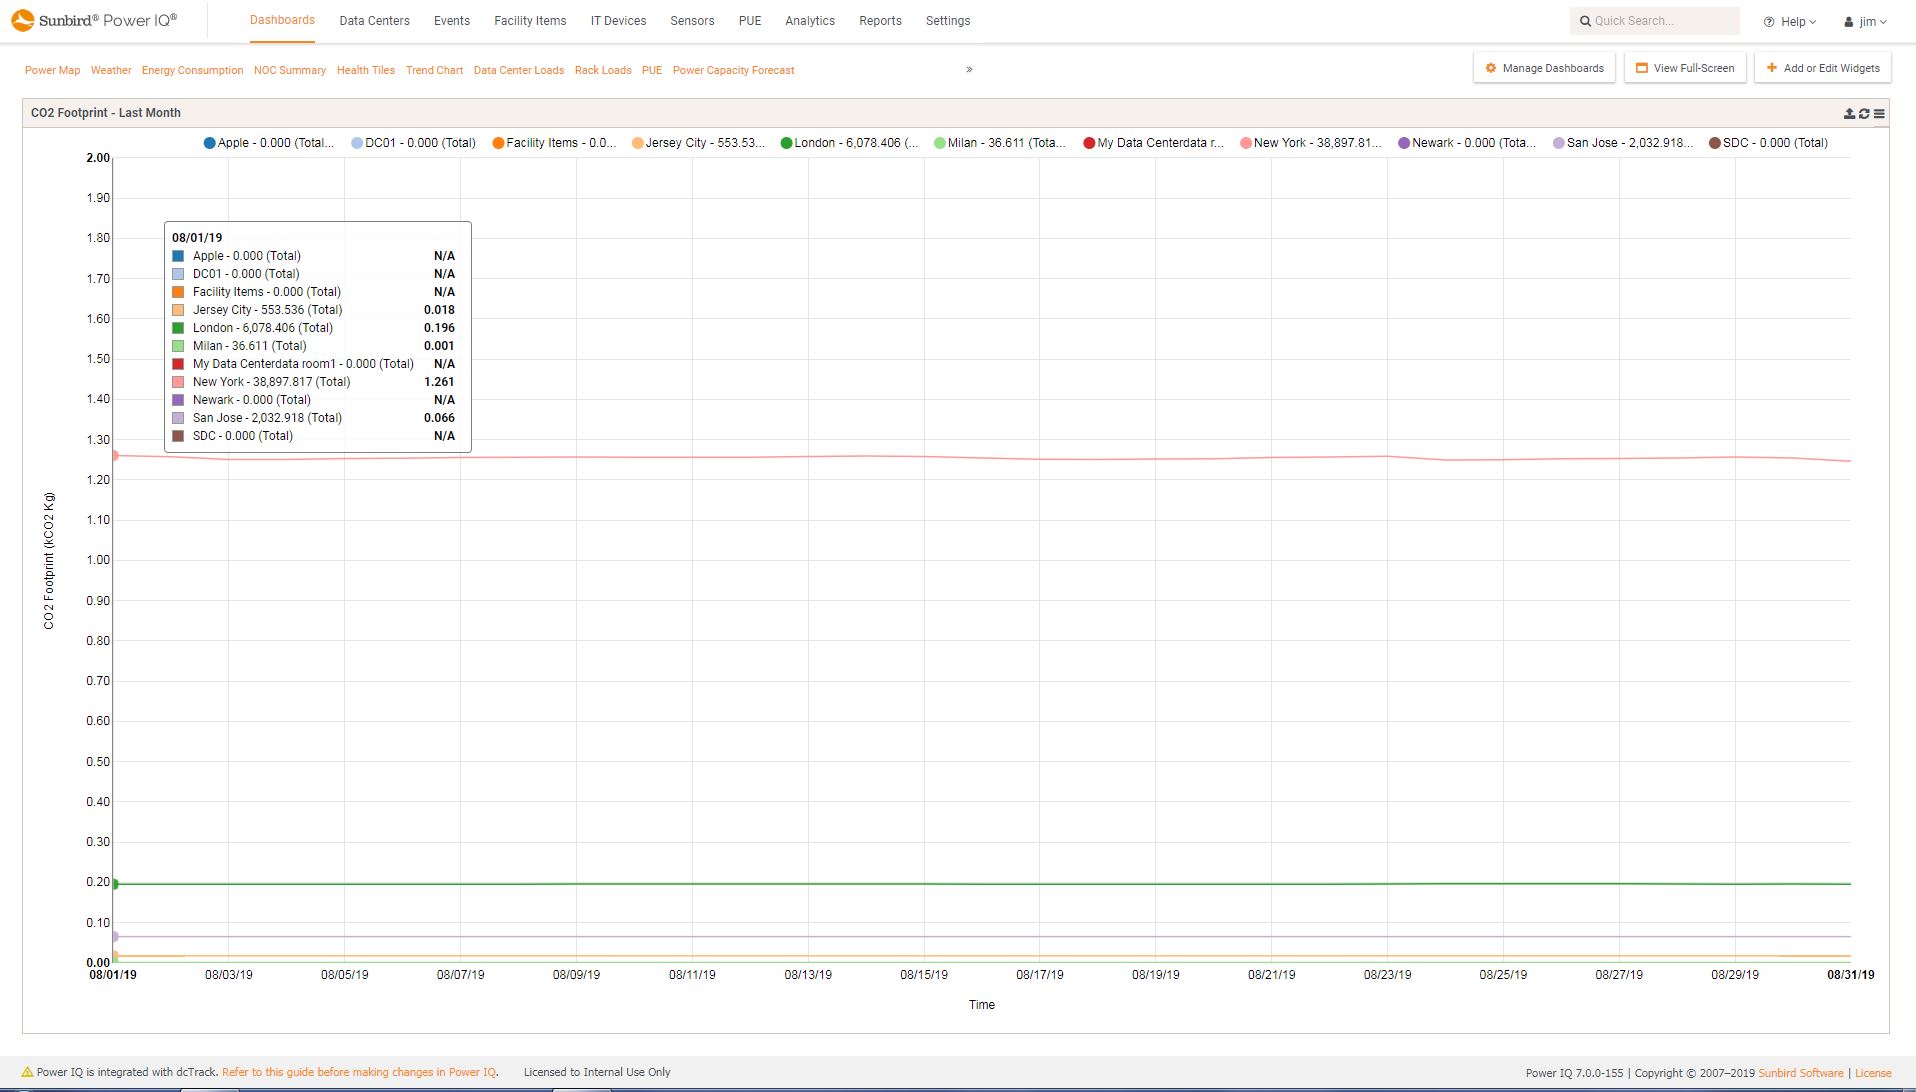Open the CO2 widget hamburger menu

1879,114
